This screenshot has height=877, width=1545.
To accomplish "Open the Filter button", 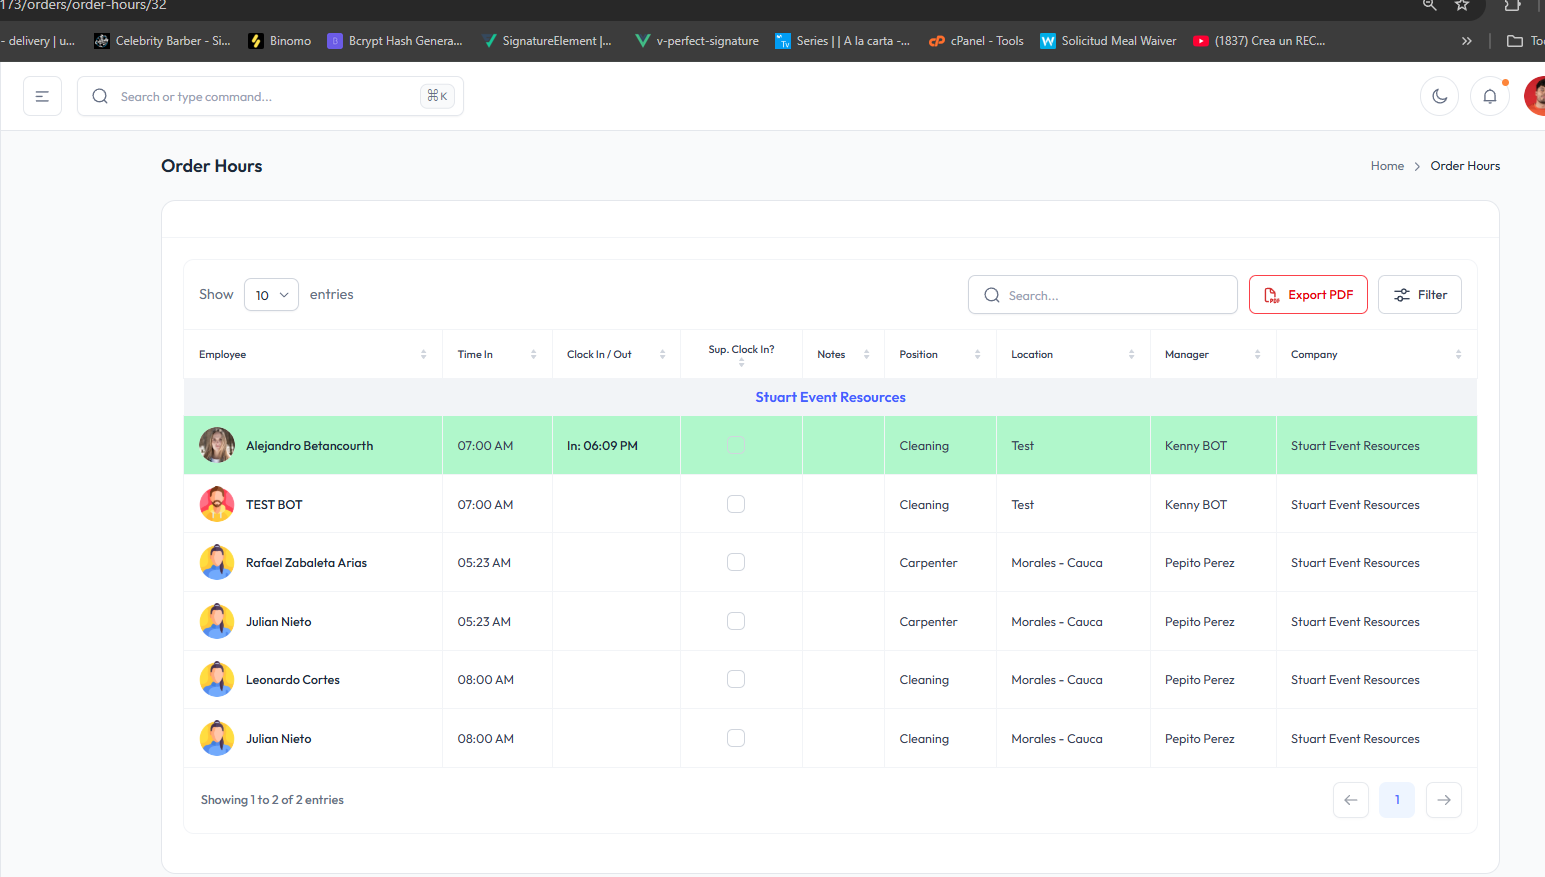I will click(1419, 295).
